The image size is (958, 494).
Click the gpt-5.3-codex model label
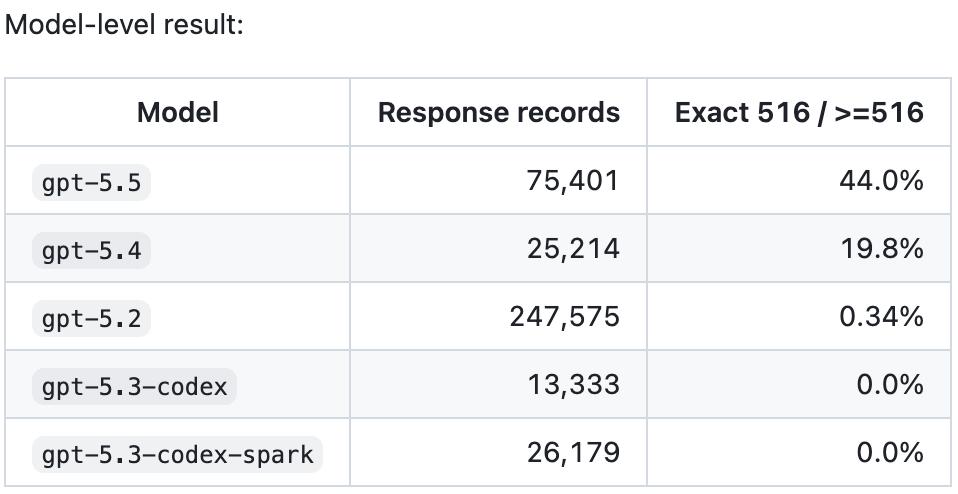[134, 387]
